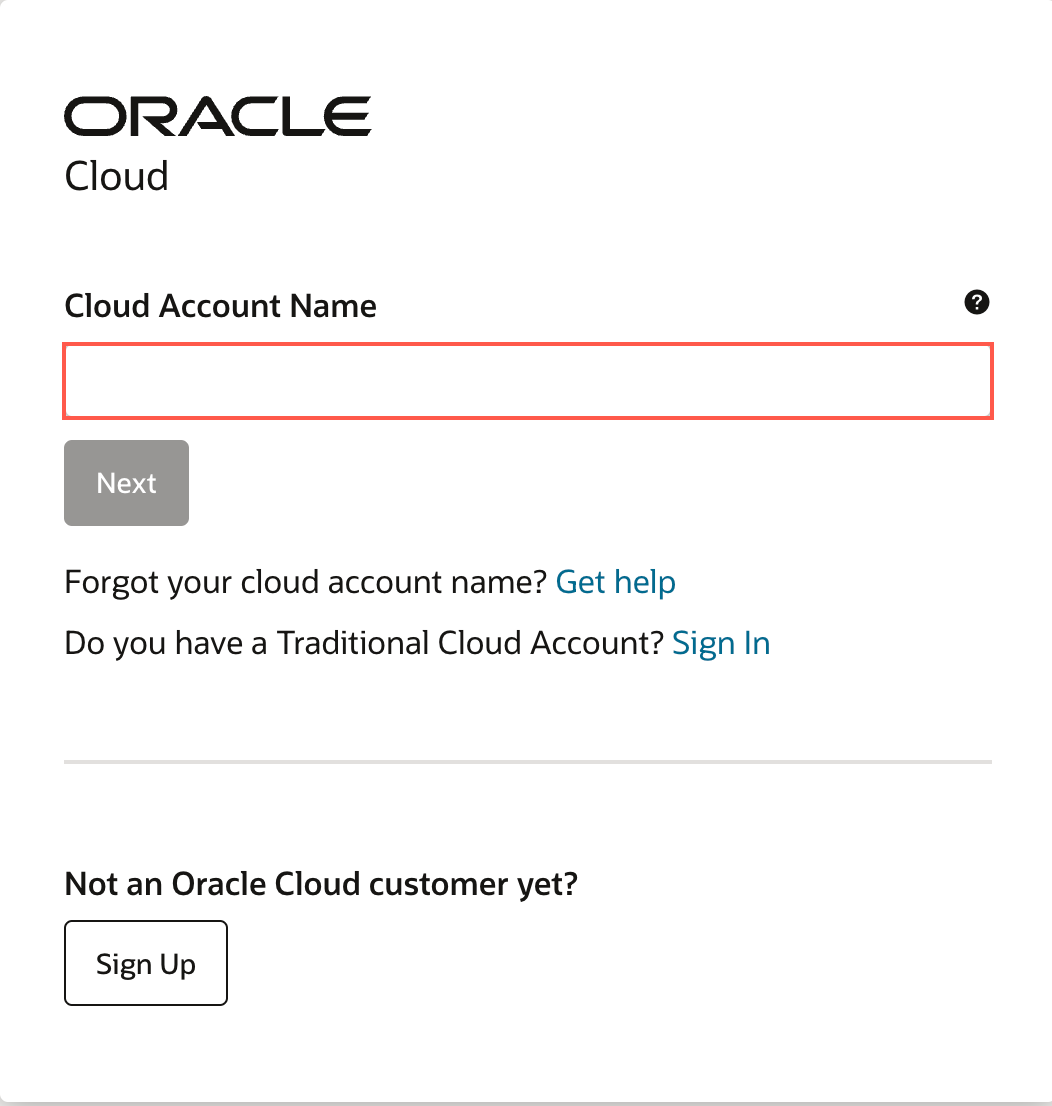The image size is (1052, 1106).
Task: Click the Cloud Account Name label
Action: pyautogui.click(x=220, y=306)
